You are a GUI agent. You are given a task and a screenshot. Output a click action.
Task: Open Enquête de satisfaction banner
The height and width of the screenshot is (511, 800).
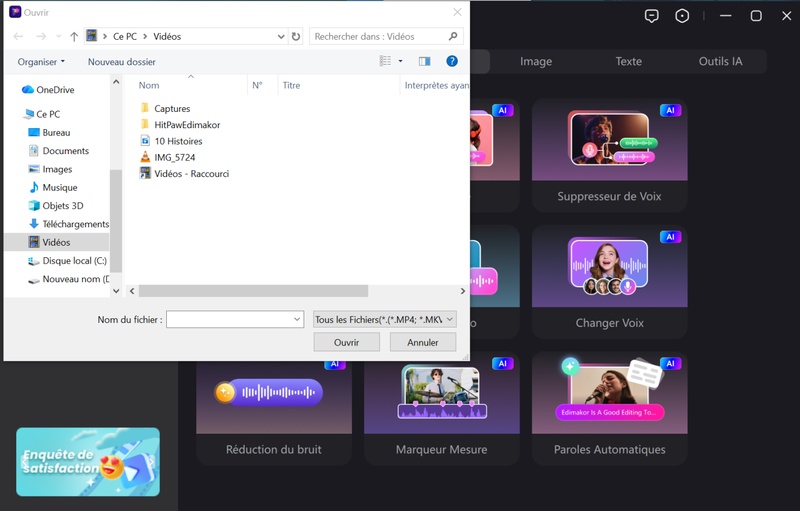coord(88,462)
